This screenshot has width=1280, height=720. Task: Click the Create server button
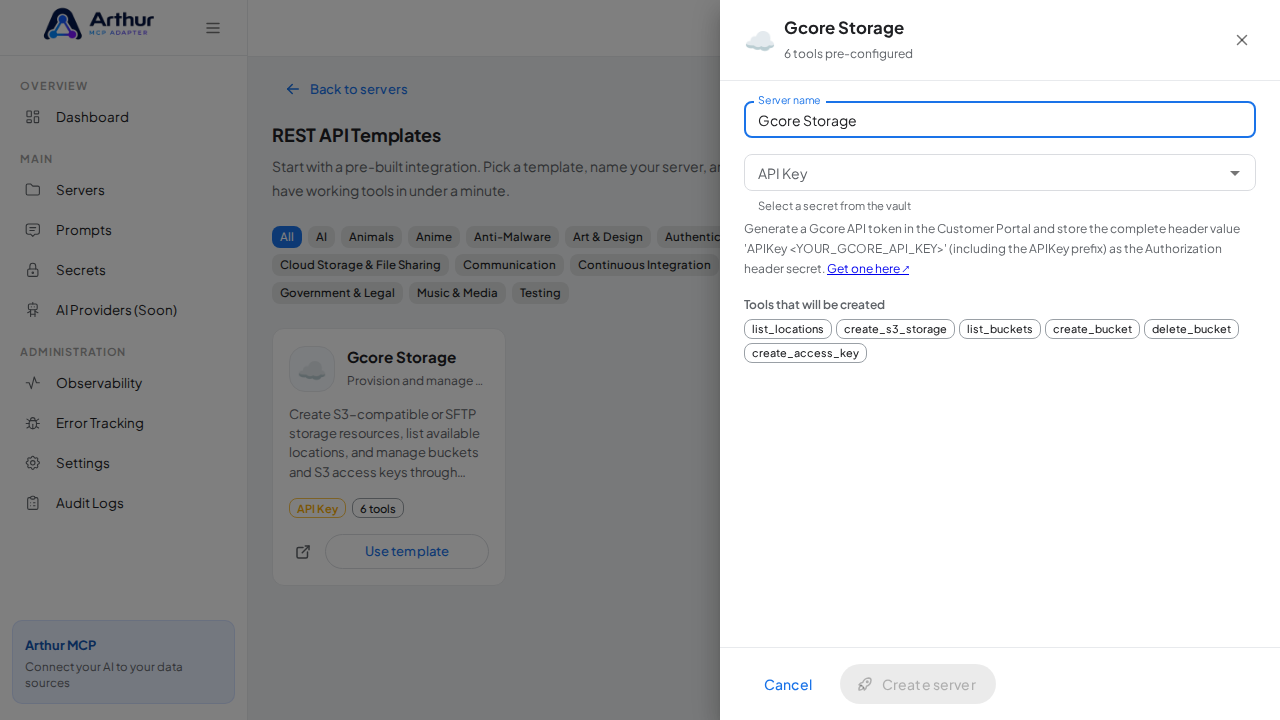[918, 684]
